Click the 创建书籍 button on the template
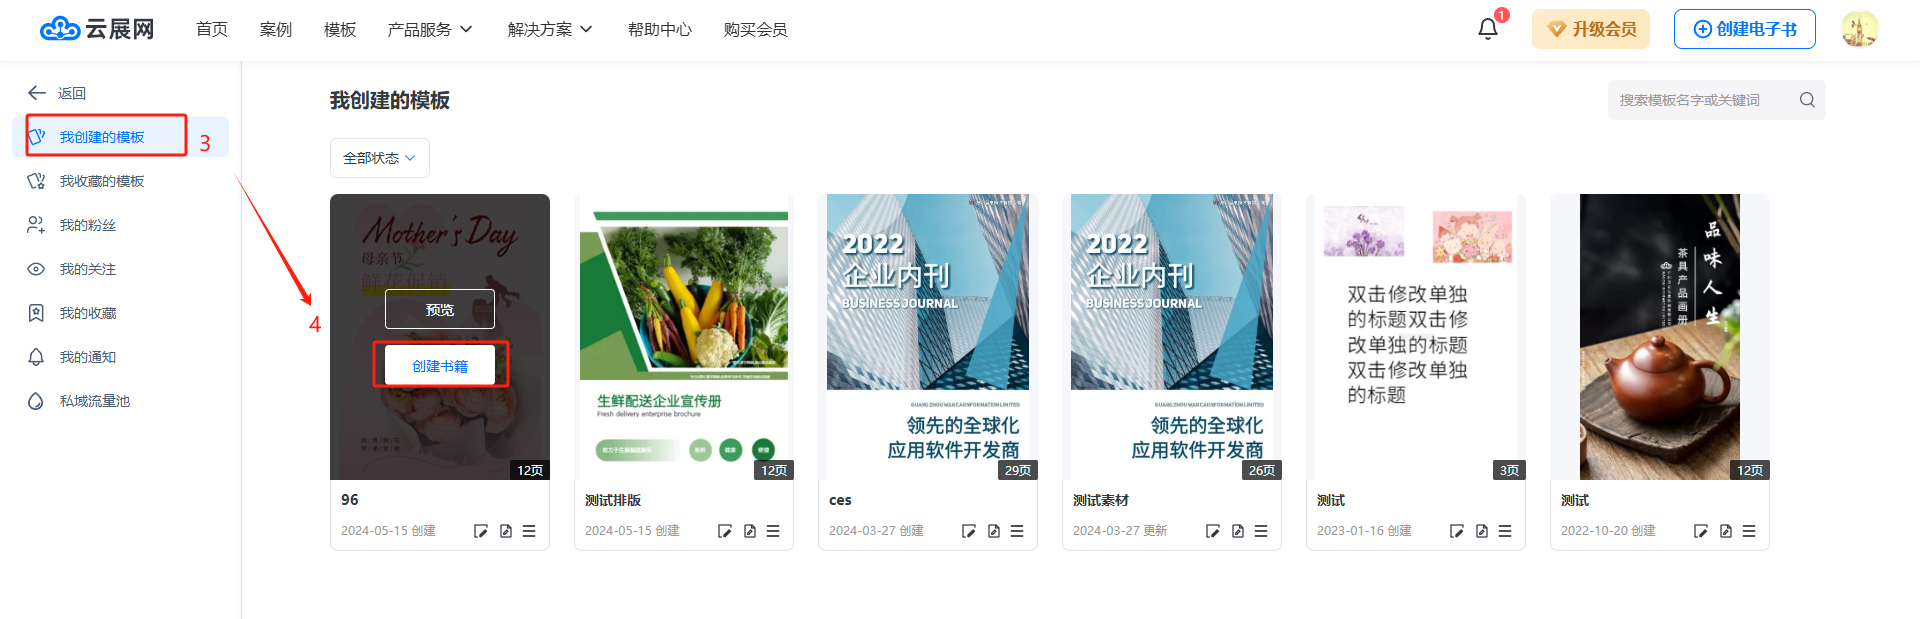This screenshot has width=1920, height=619. (x=440, y=366)
